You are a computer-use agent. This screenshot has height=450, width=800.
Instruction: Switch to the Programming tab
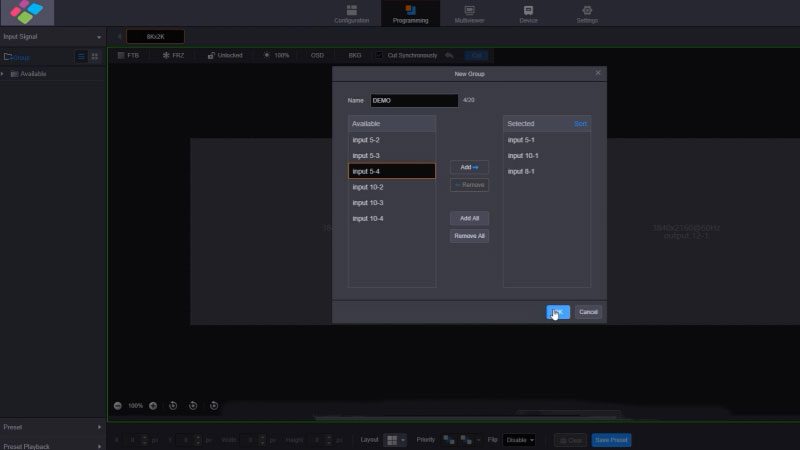[410, 14]
